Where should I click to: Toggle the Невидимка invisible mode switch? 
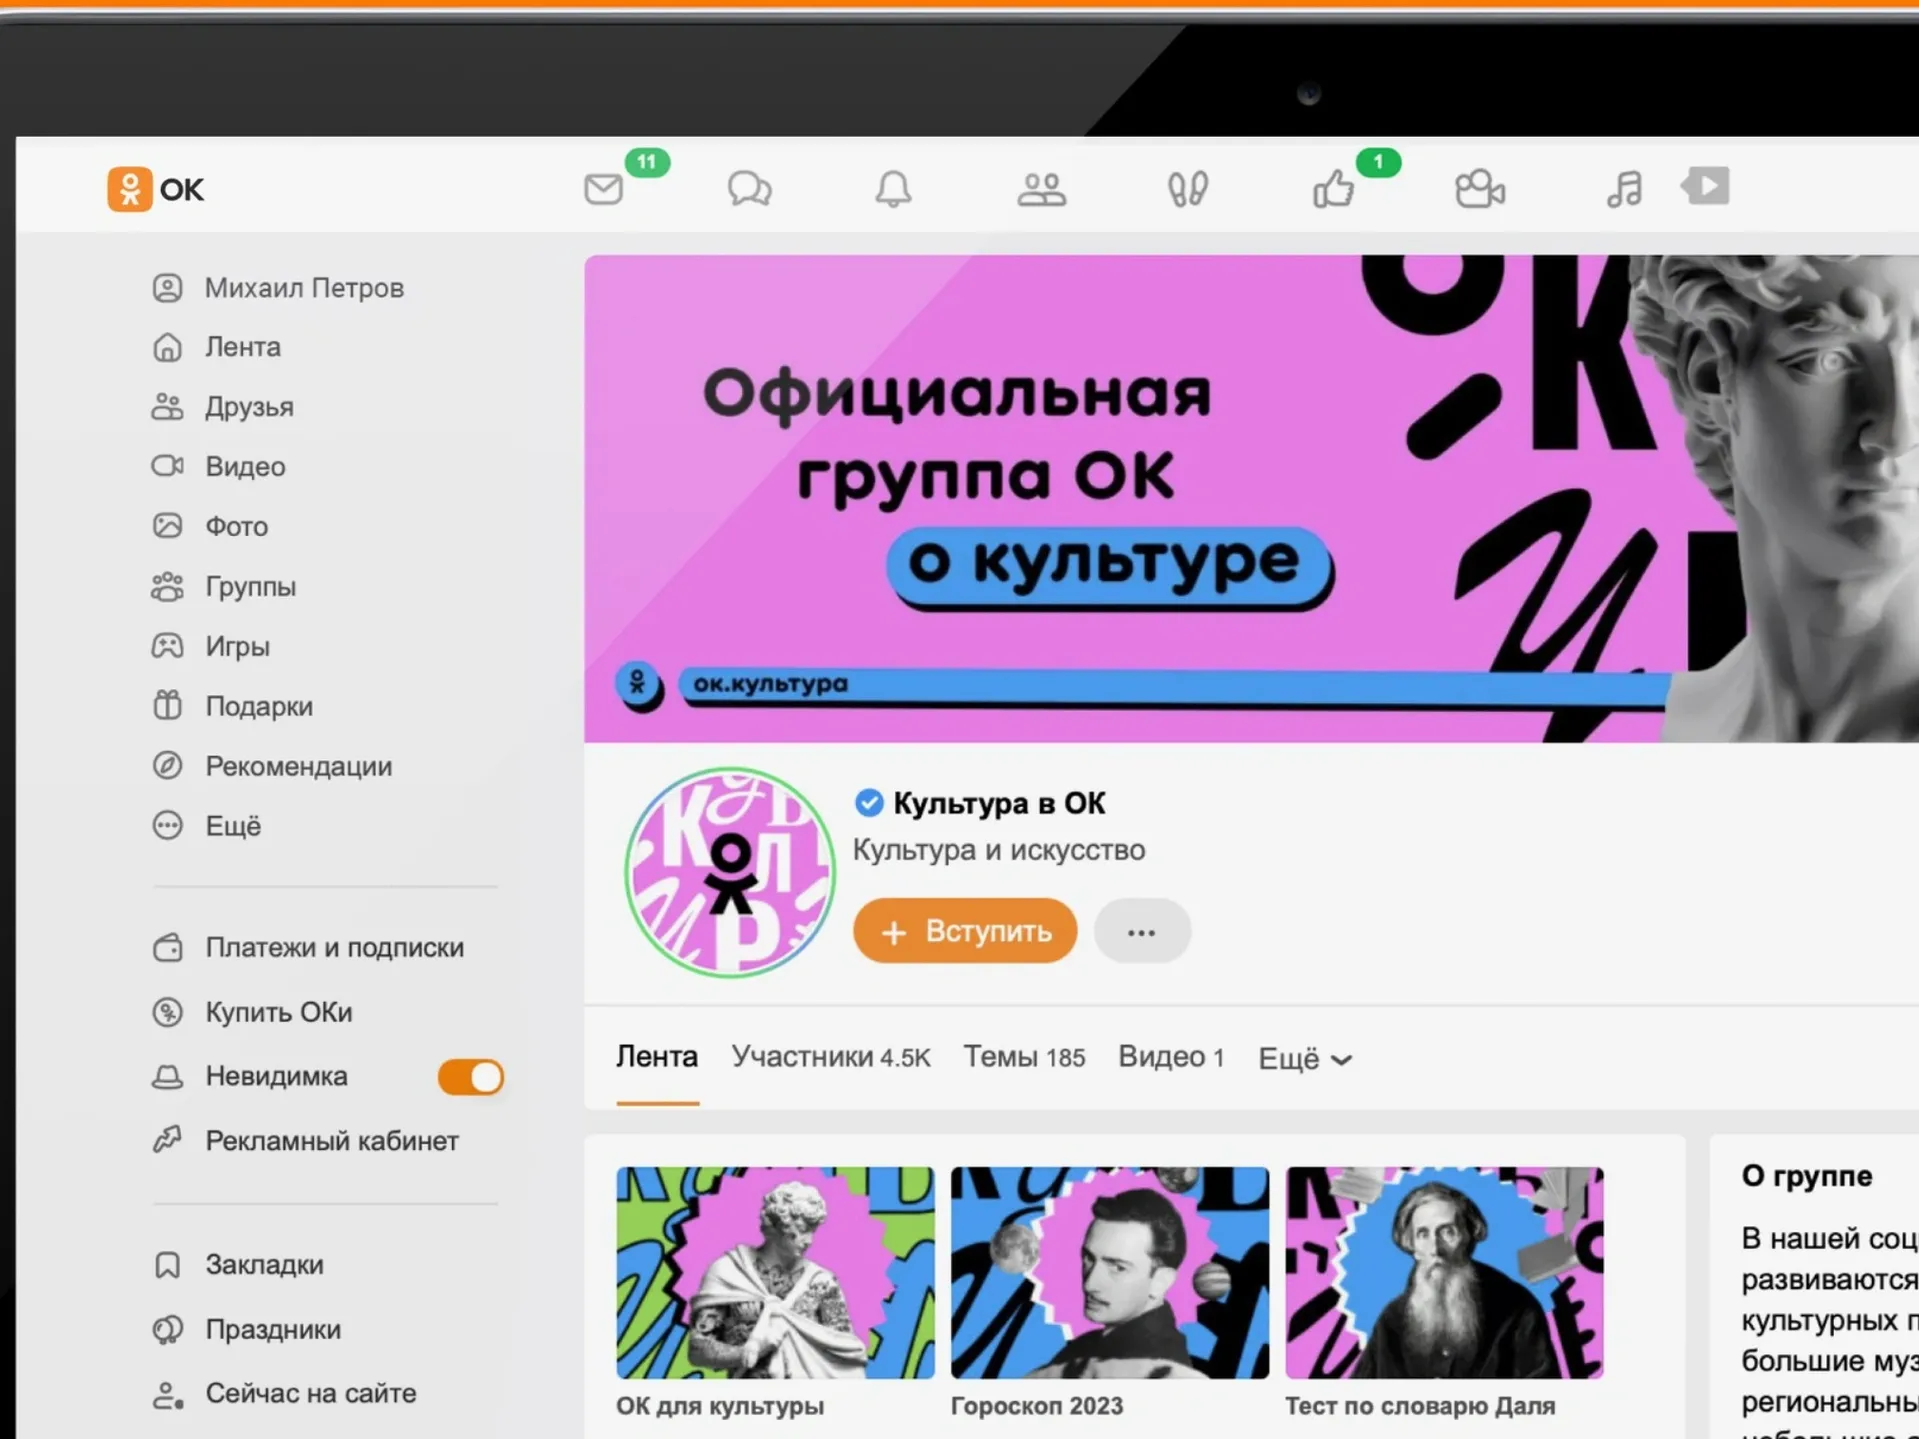pos(471,1077)
